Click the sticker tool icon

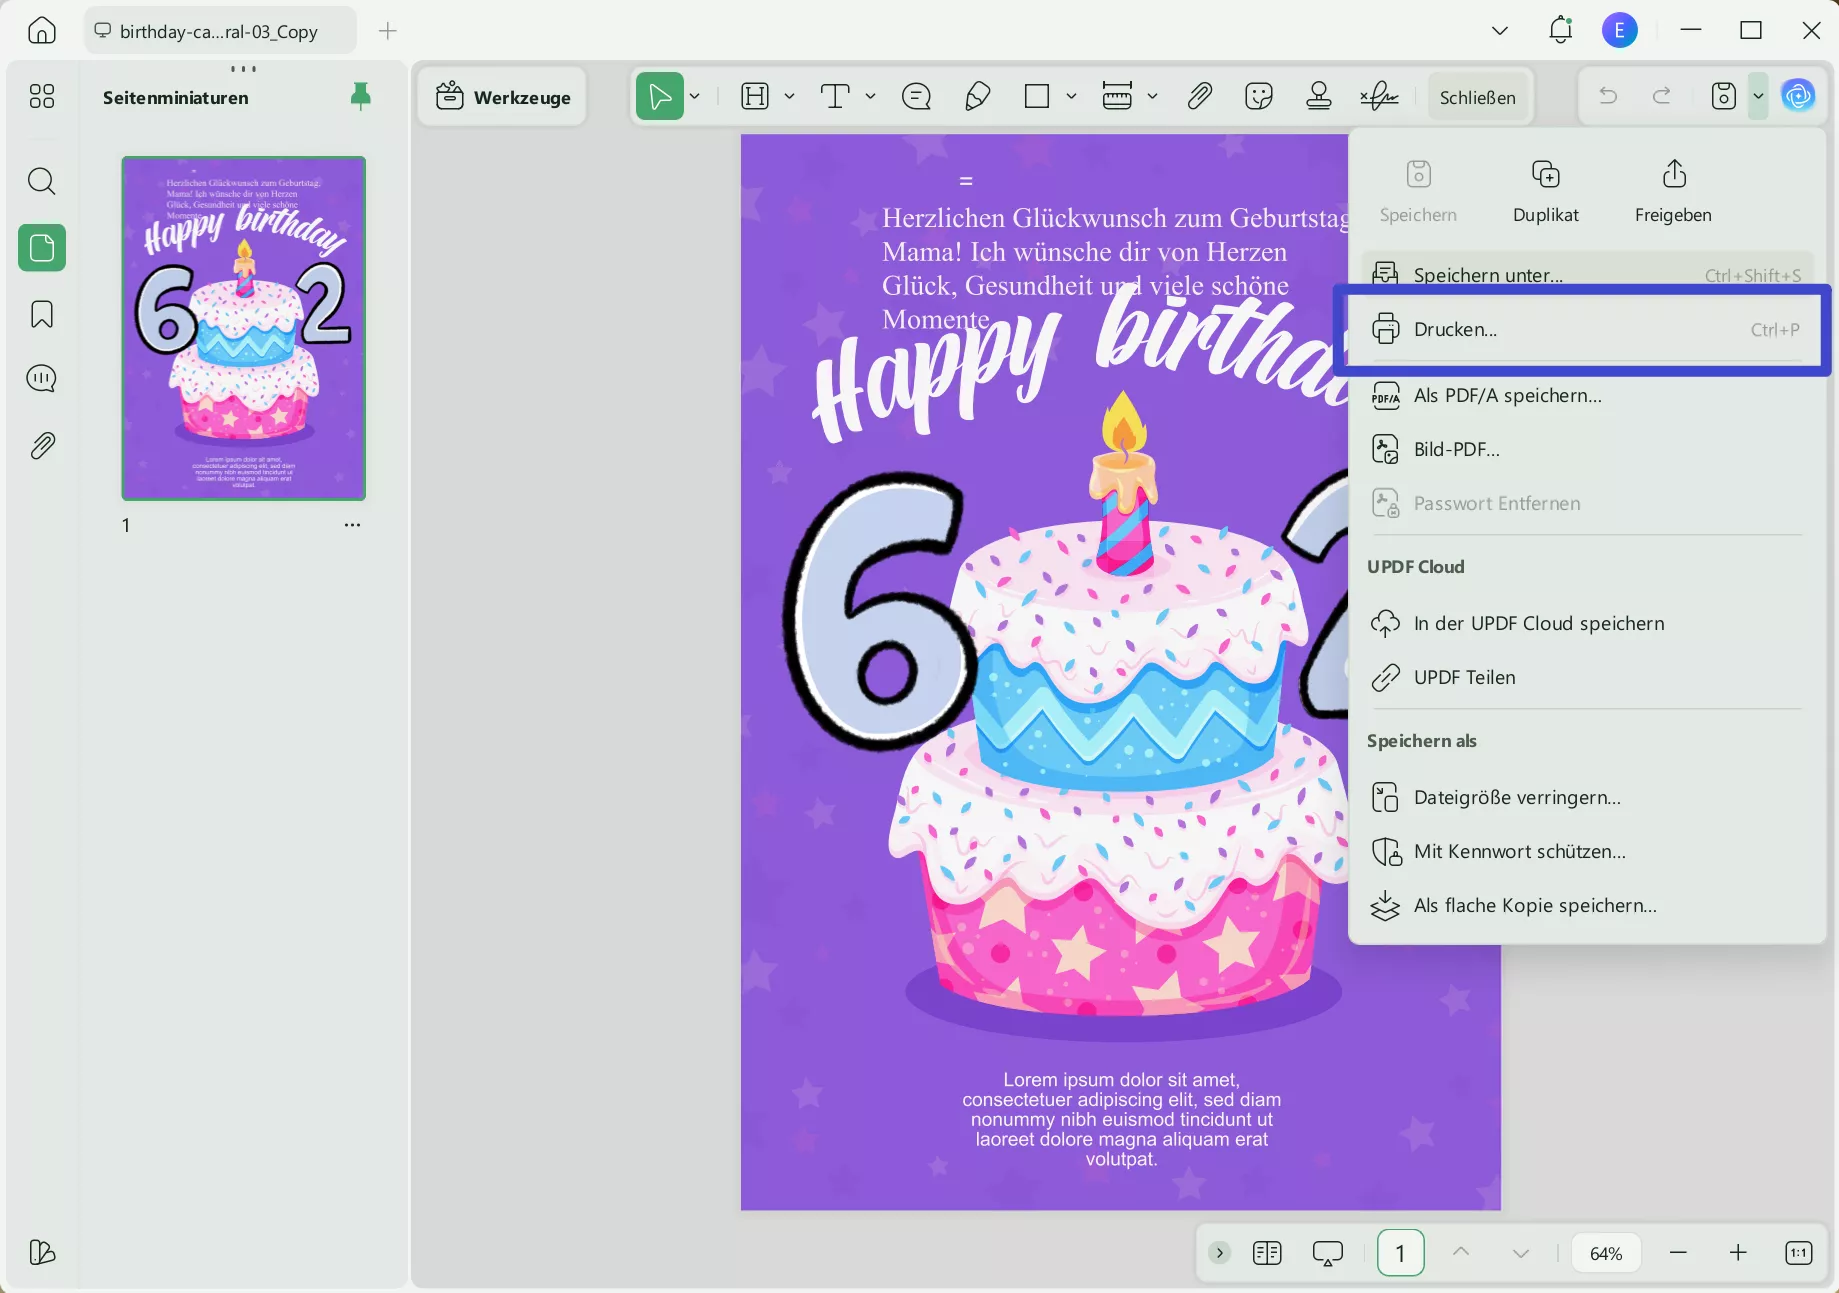tap(1259, 97)
